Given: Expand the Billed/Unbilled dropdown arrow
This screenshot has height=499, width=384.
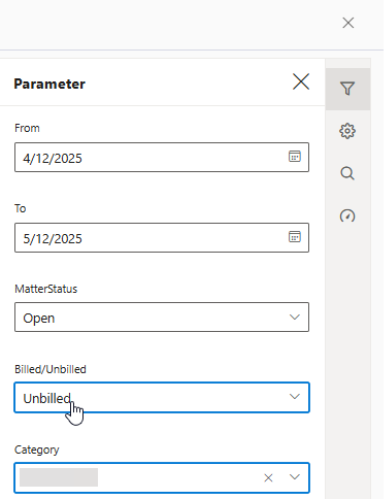Looking at the screenshot, I should 294,397.
